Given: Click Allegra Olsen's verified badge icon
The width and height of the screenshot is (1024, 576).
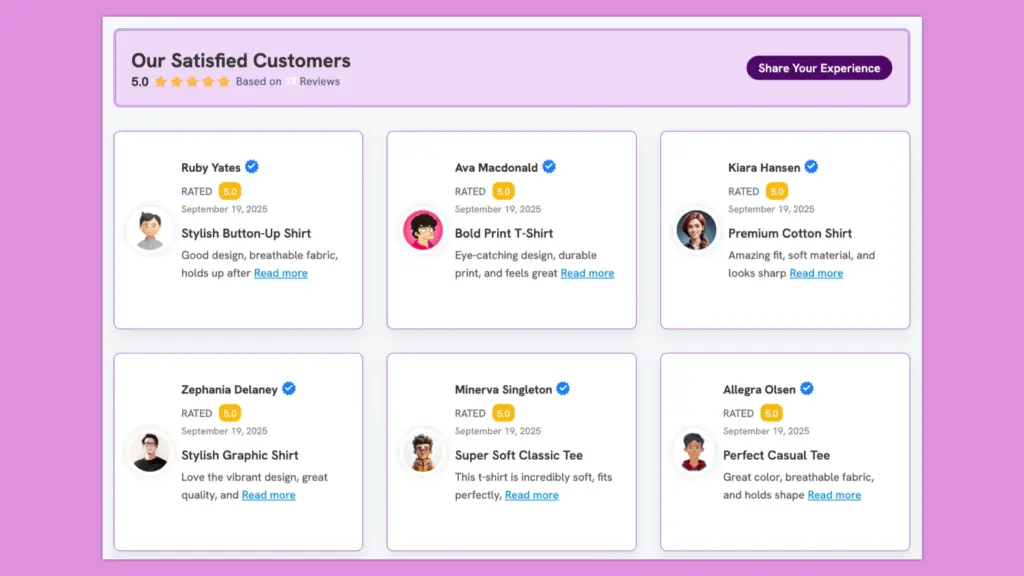Looking at the screenshot, I should [x=806, y=389].
